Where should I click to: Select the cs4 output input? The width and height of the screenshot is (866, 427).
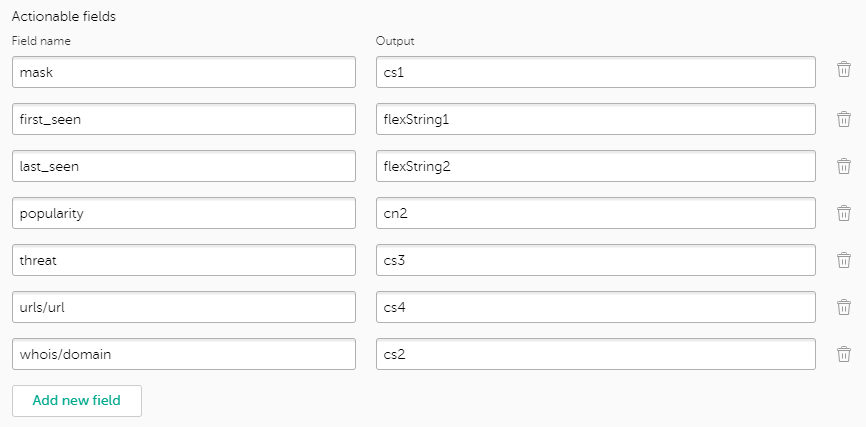(x=596, y=307)
